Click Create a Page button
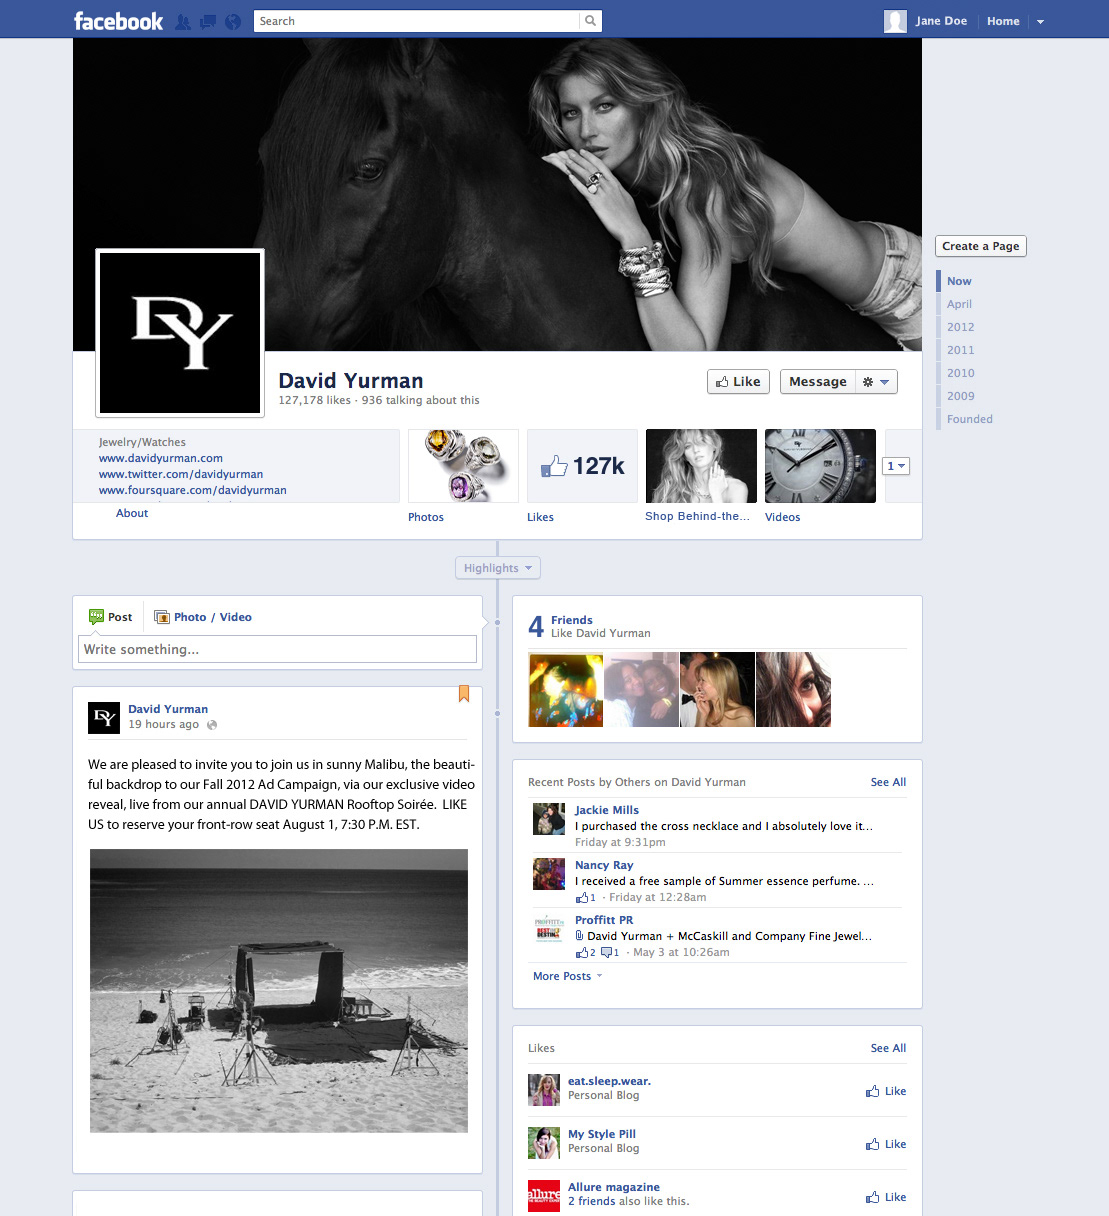Image resolution: width=1109 pixels, height=1216 pixels. (x=981, y=246)
